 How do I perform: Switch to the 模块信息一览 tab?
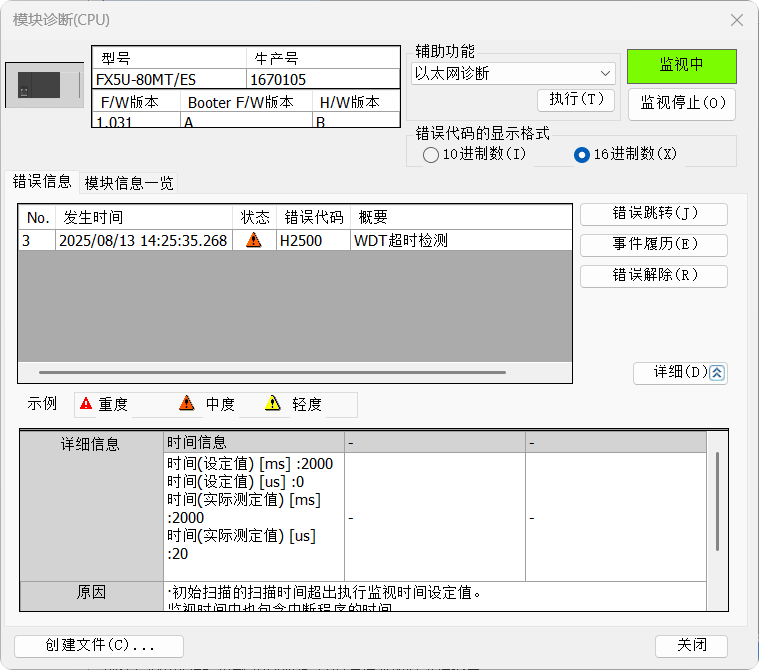tap(129, 183)
